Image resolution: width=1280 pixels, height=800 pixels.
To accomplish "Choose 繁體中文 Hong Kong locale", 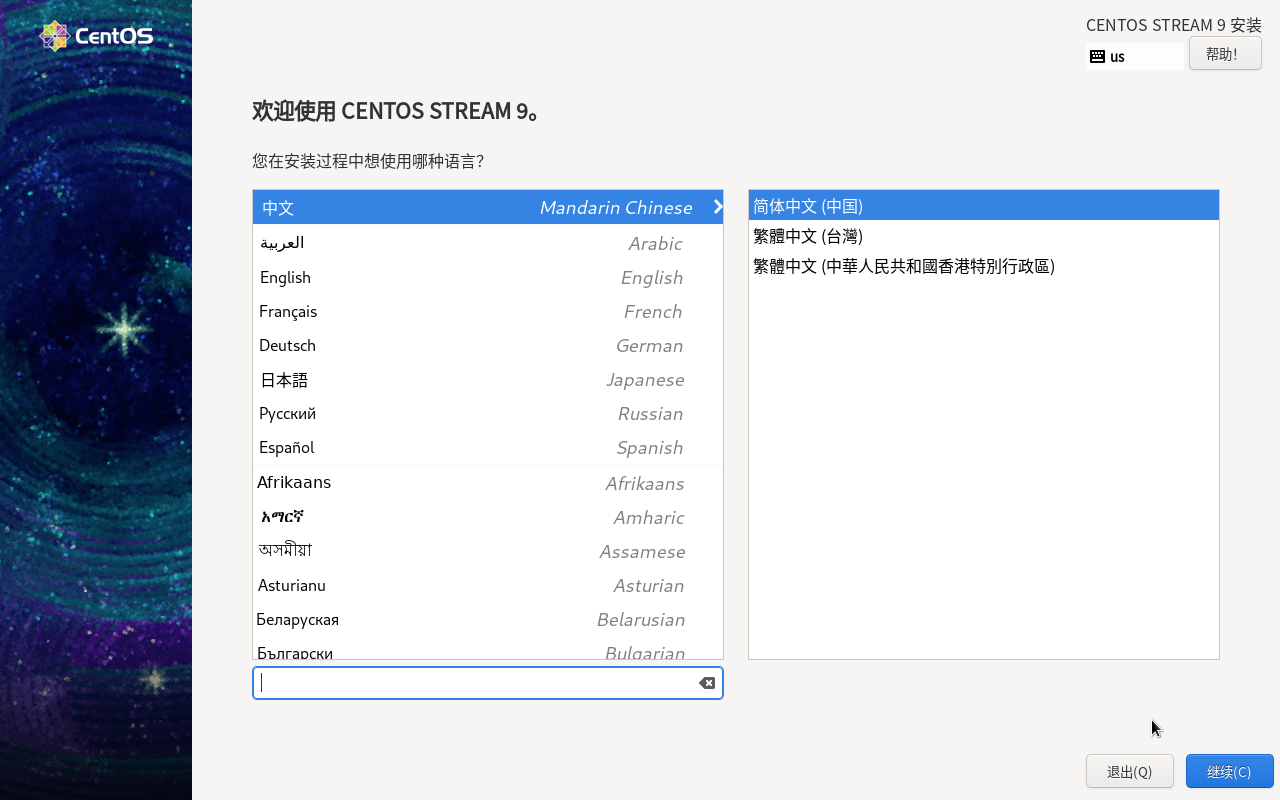I will click(x=984, y=266).
